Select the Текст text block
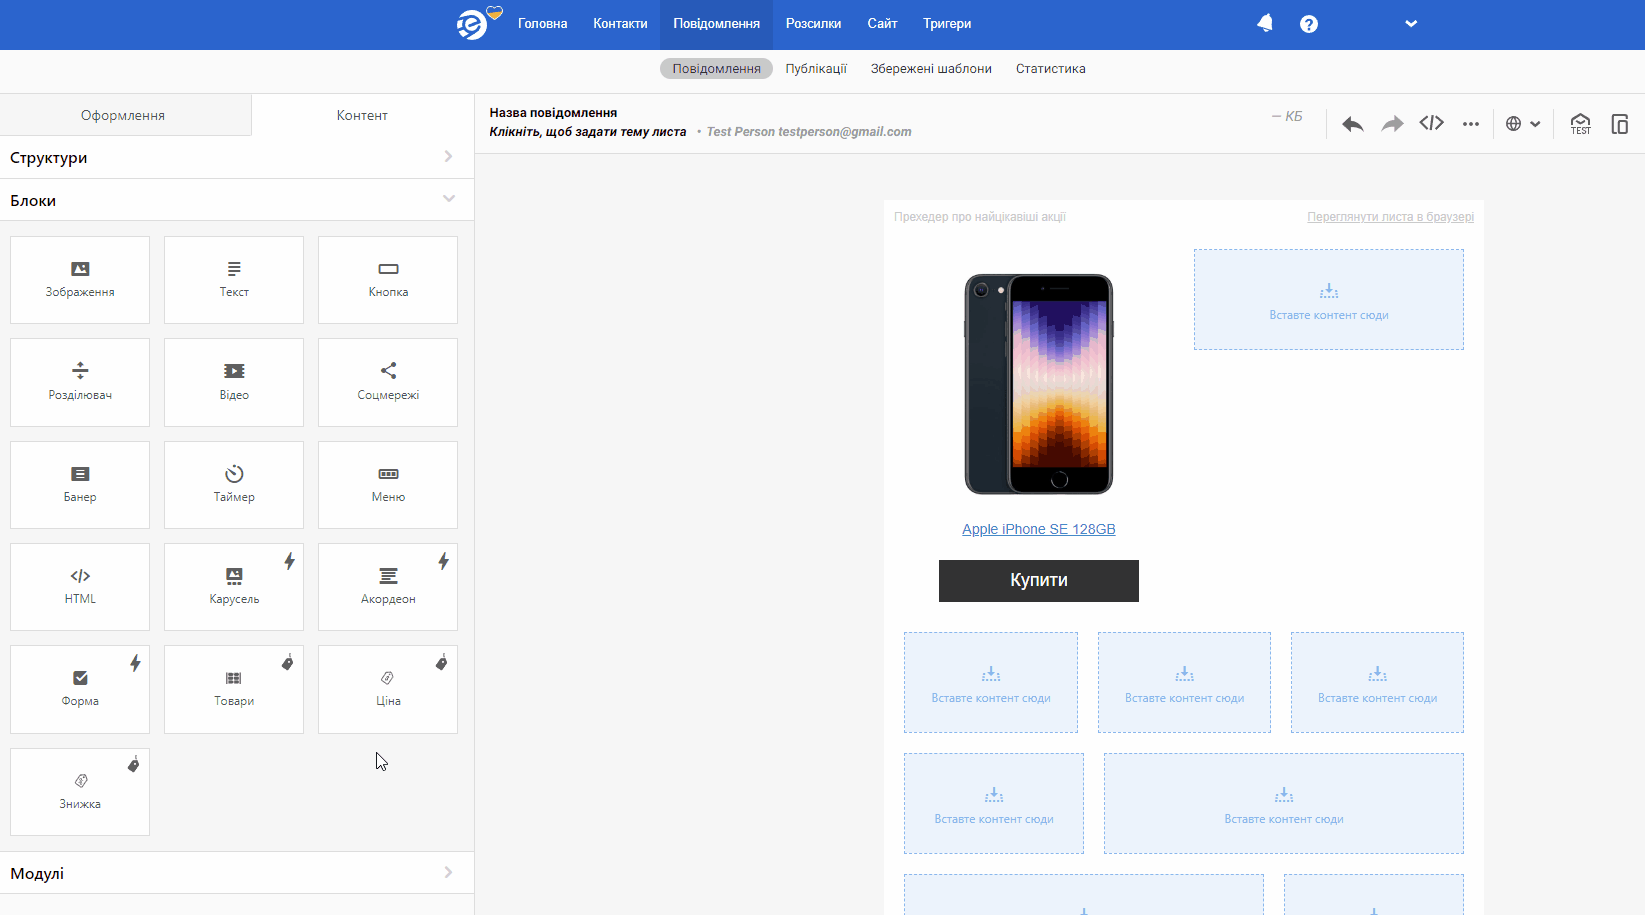The width and height of the screenshot is (1645, 915). (234, 280)
